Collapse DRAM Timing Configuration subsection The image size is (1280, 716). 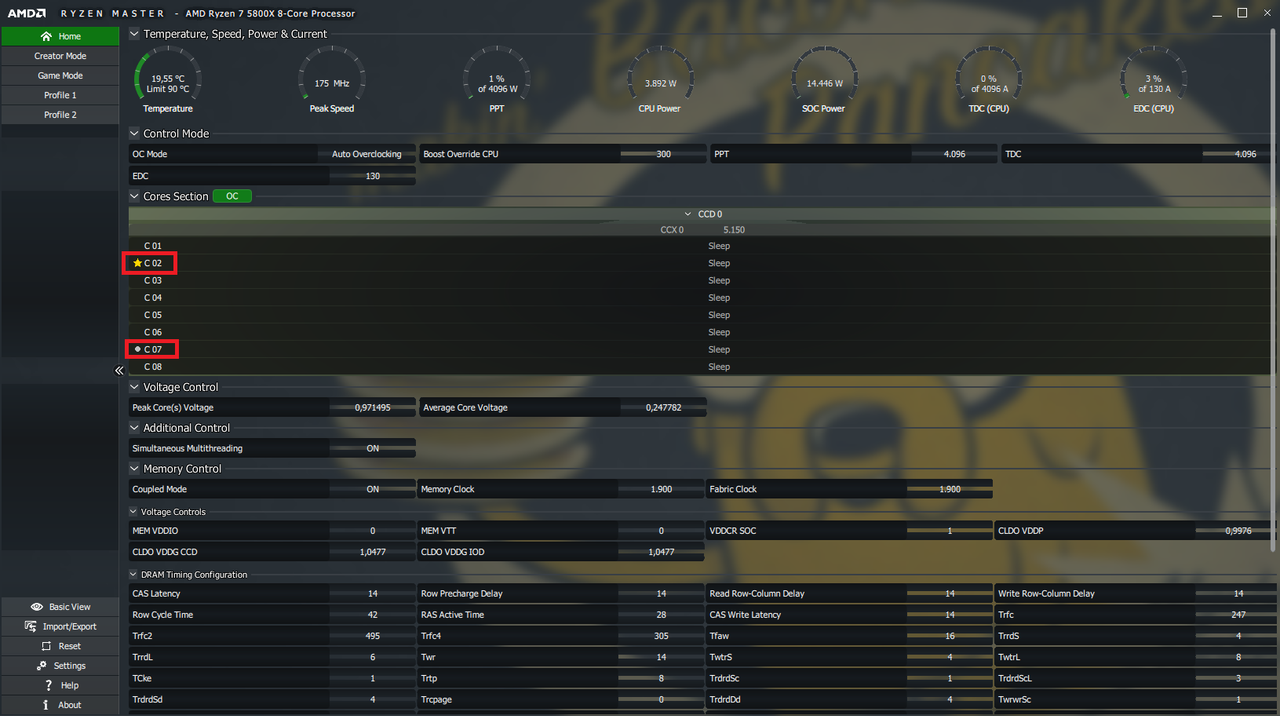(134, 575)
